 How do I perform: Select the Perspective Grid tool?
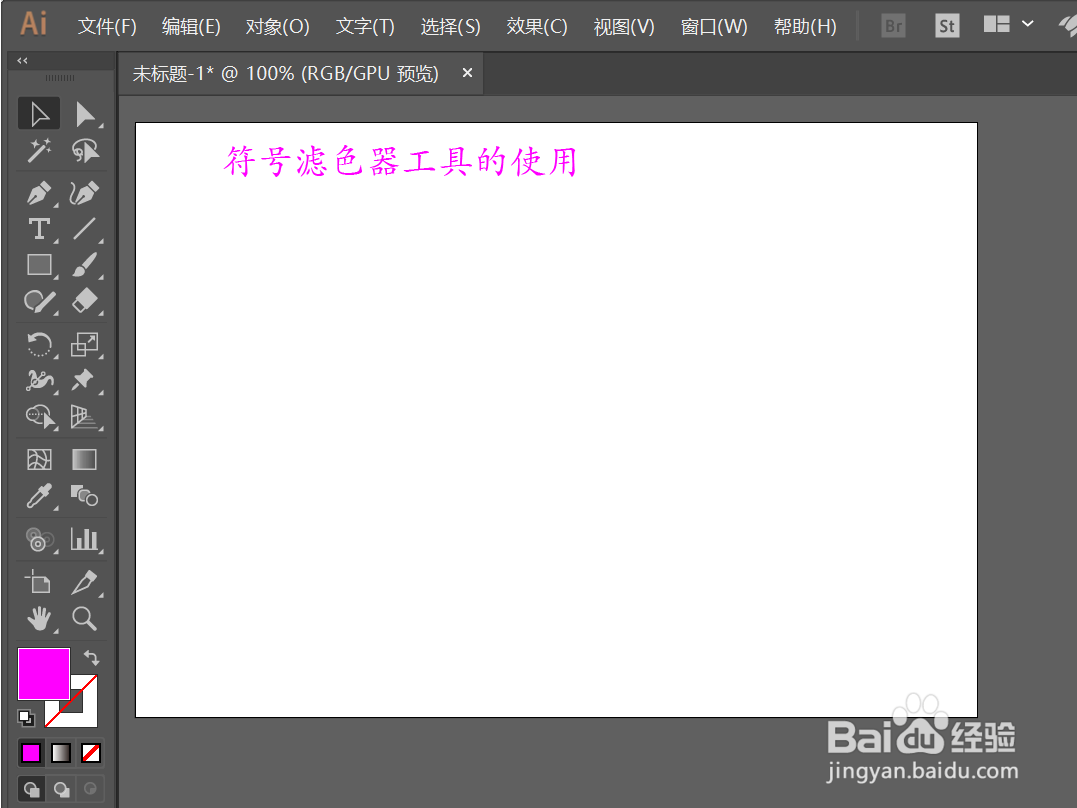point(85,416)
